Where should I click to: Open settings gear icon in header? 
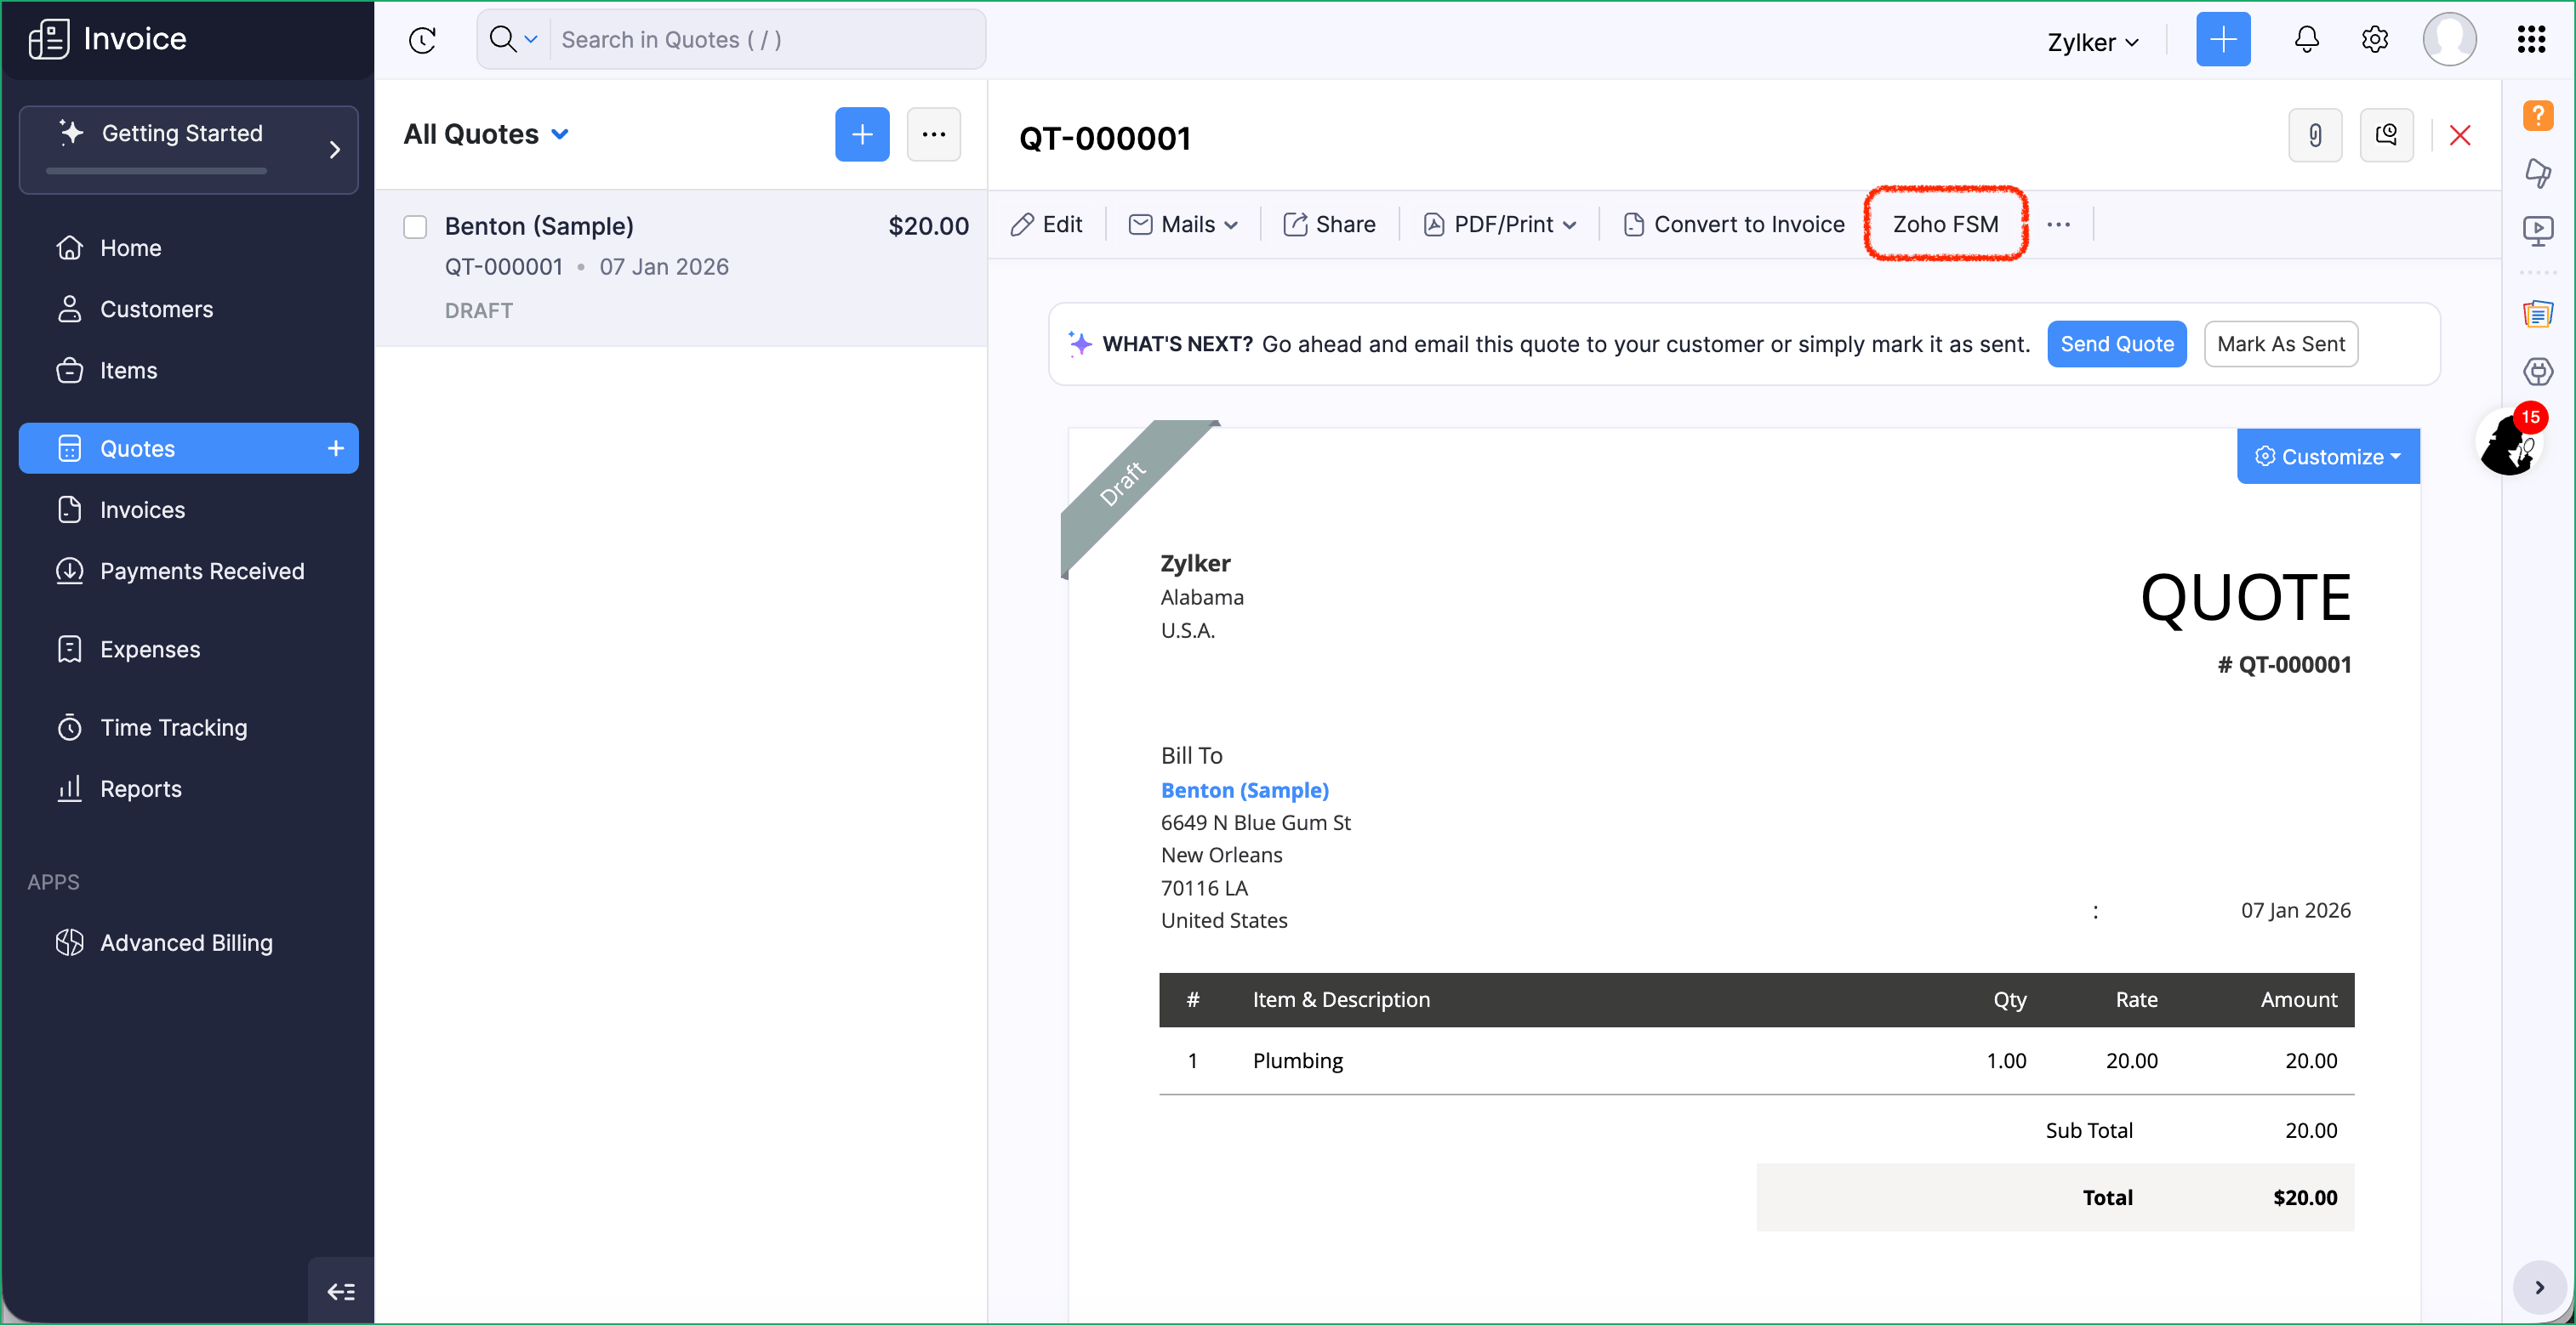click(x=2374, y=39)
